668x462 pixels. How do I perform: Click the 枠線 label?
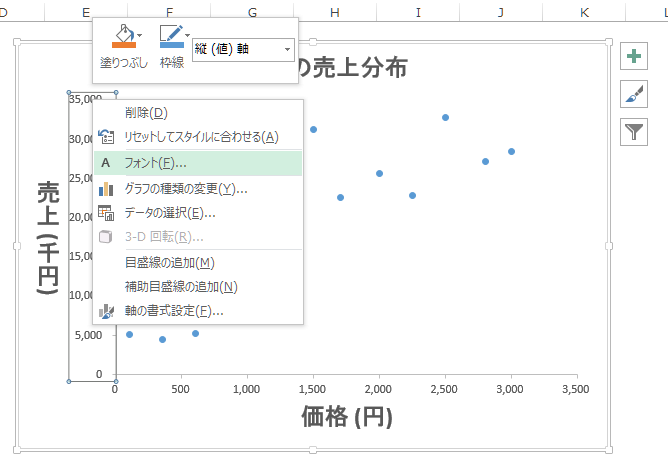point(172,63)
